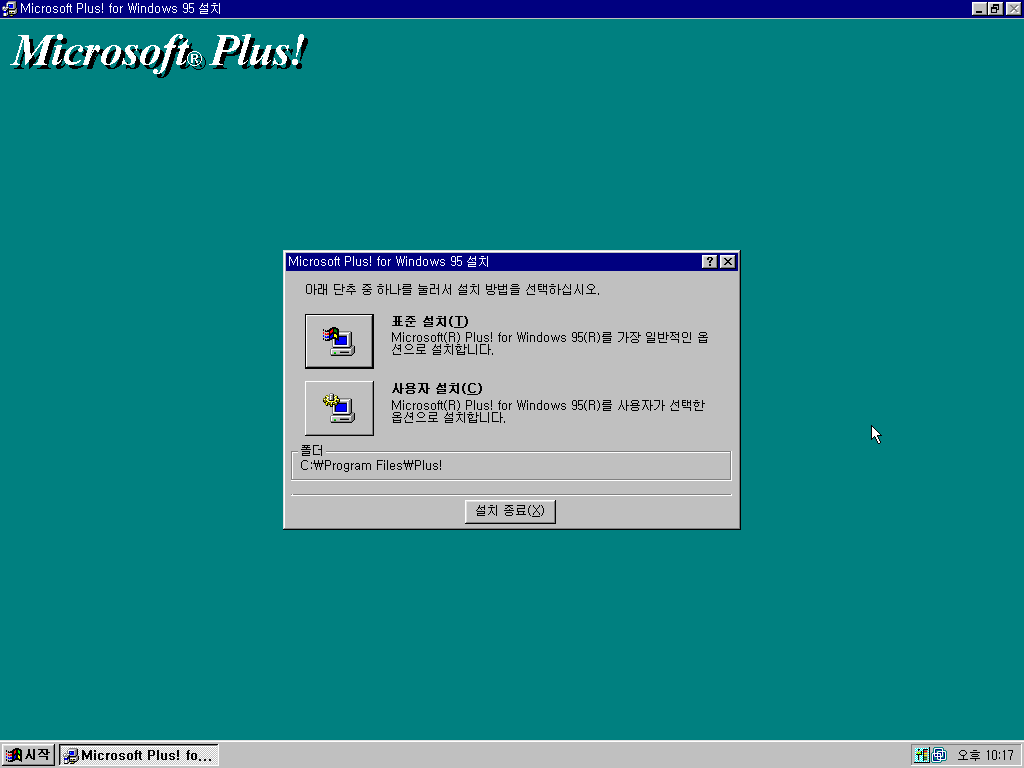Close the main setup window

1013,8
